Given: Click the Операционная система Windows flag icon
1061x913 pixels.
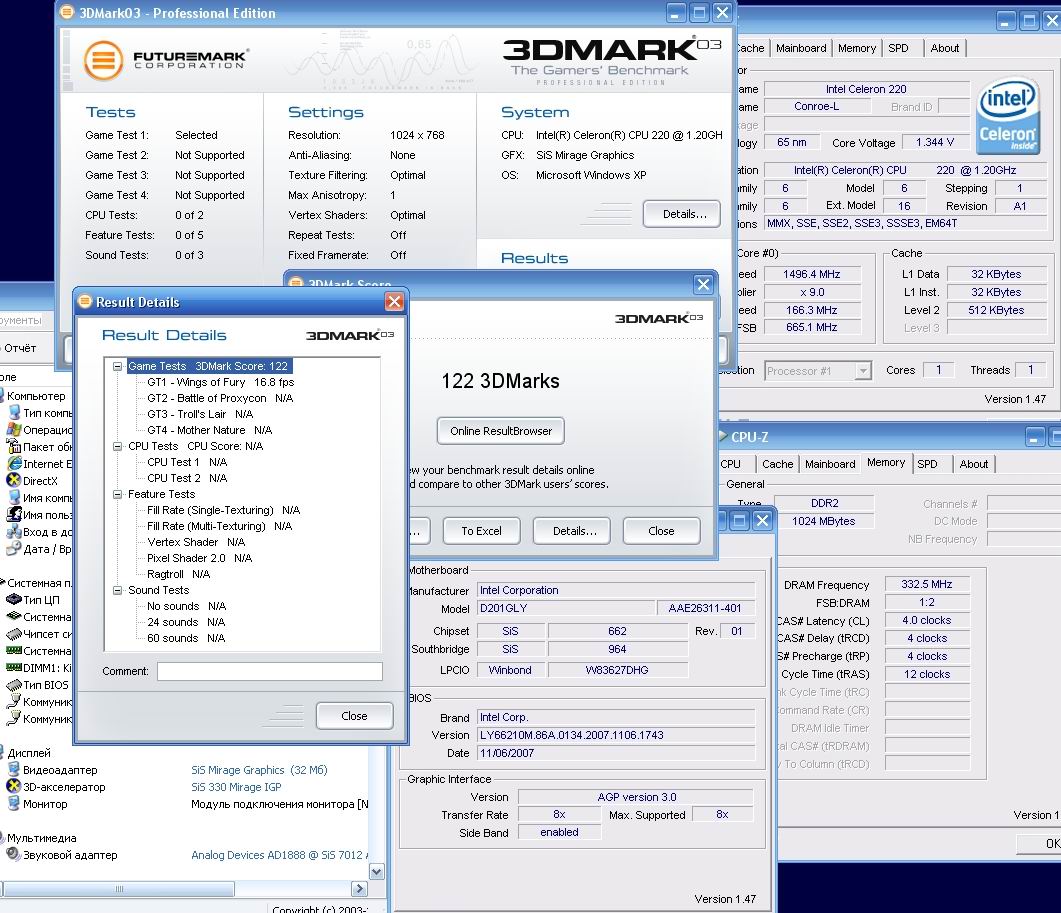Looking at the screenshot, I should point(14,430).
